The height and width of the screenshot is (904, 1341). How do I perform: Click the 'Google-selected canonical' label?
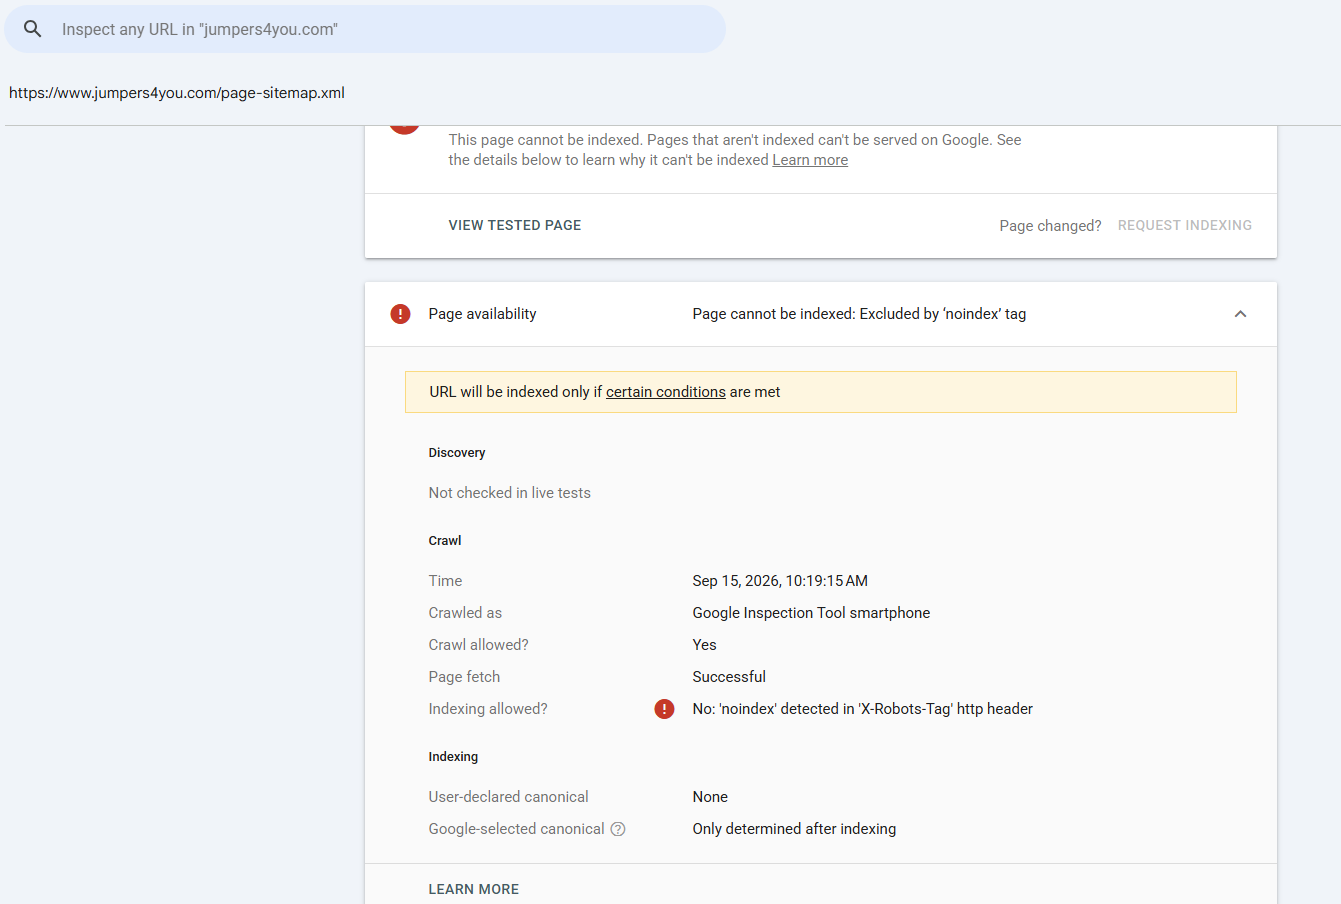(517, 829)
